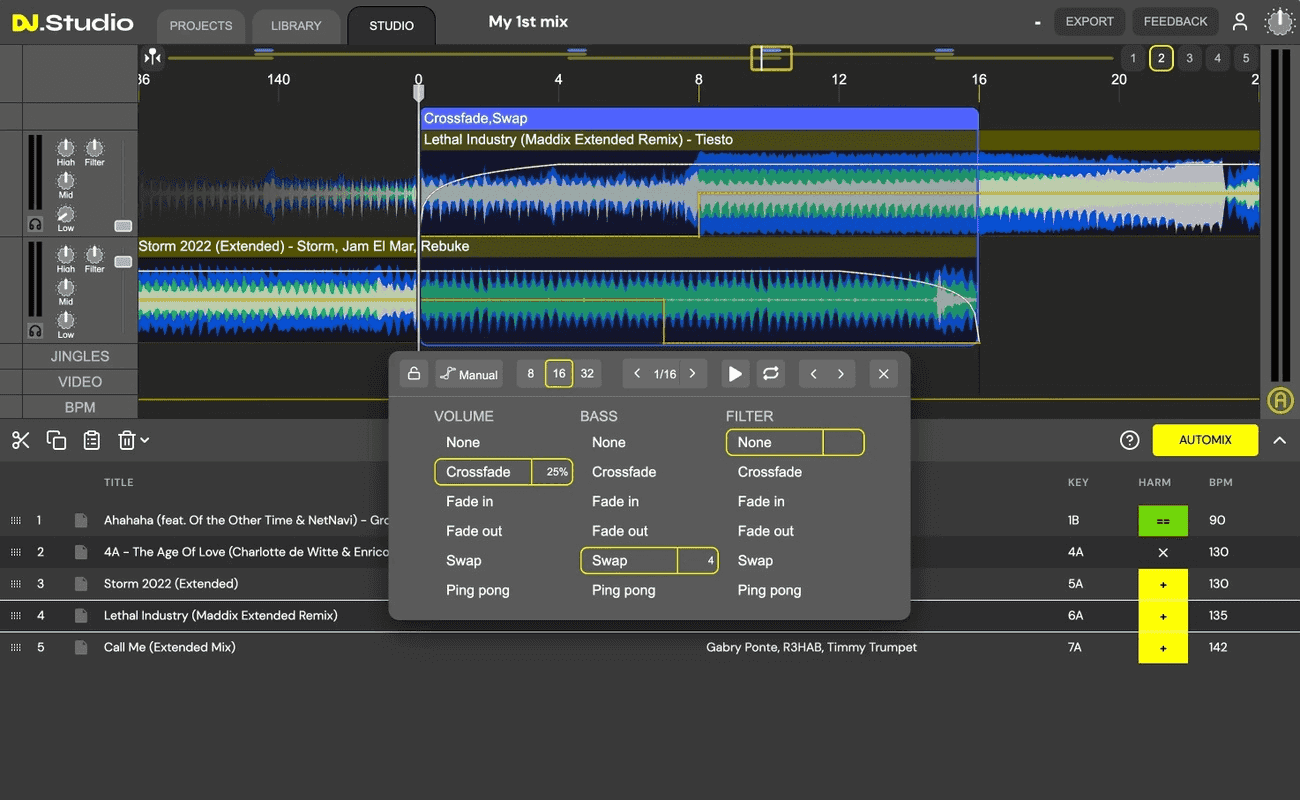This screenshot has width=1300, height=800.
Task: Click the paste clipboard icon
Action: pos(91,440)
